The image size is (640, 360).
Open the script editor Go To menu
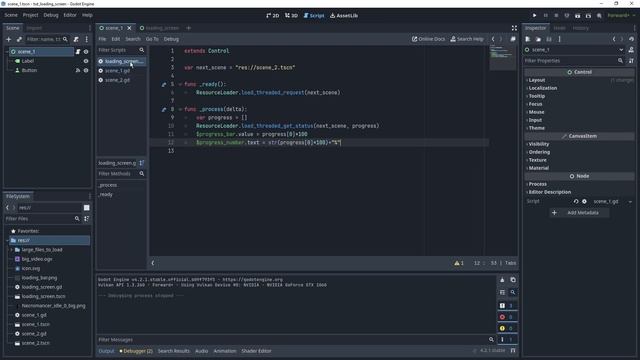coord(152,39)
